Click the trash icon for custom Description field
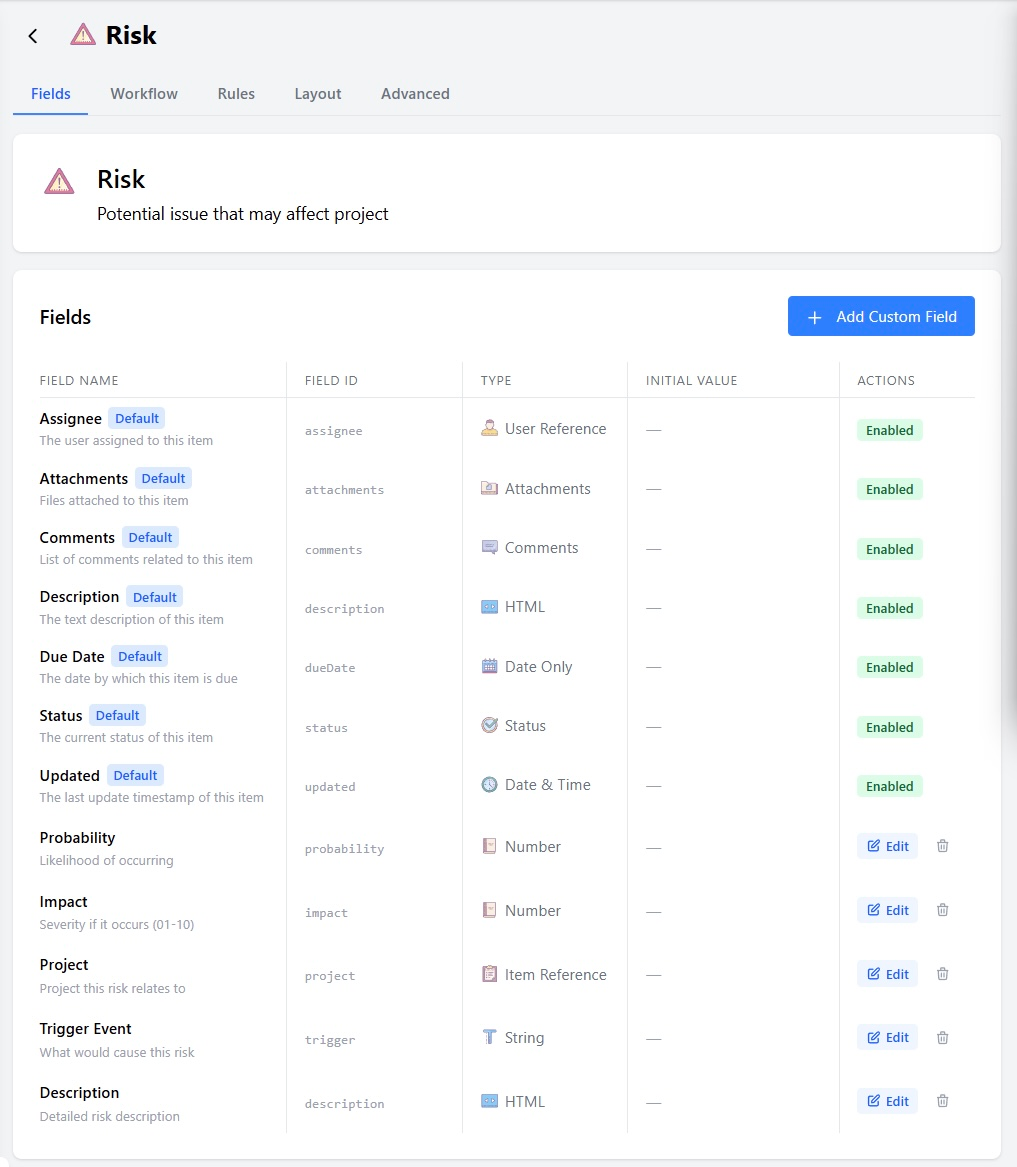Viewport: 1017px width, 1167px height. coord(943,1102)
